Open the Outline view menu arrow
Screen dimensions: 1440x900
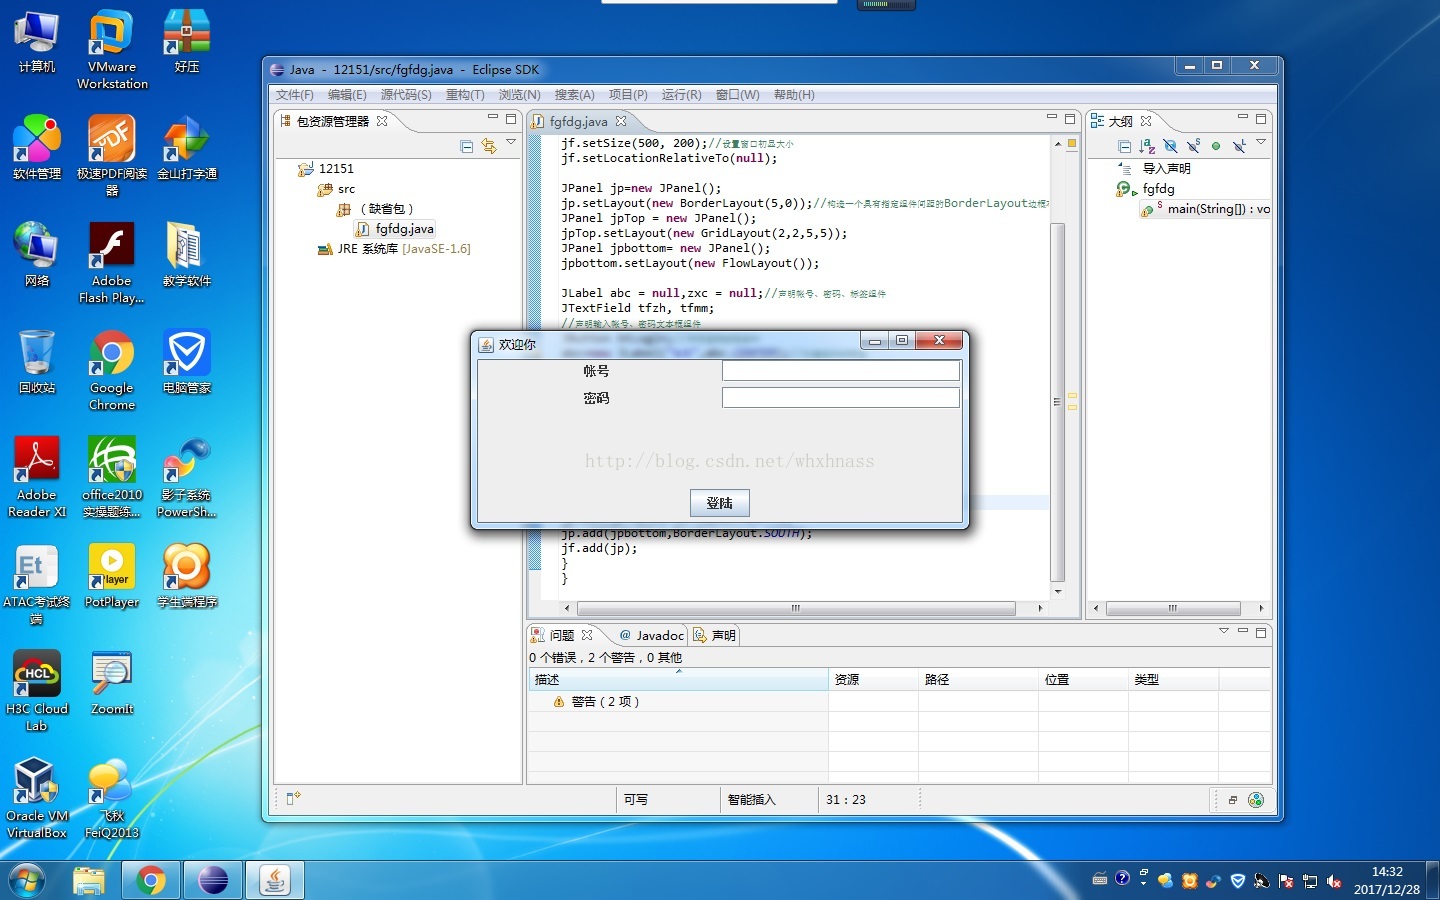coord(1261,142)
